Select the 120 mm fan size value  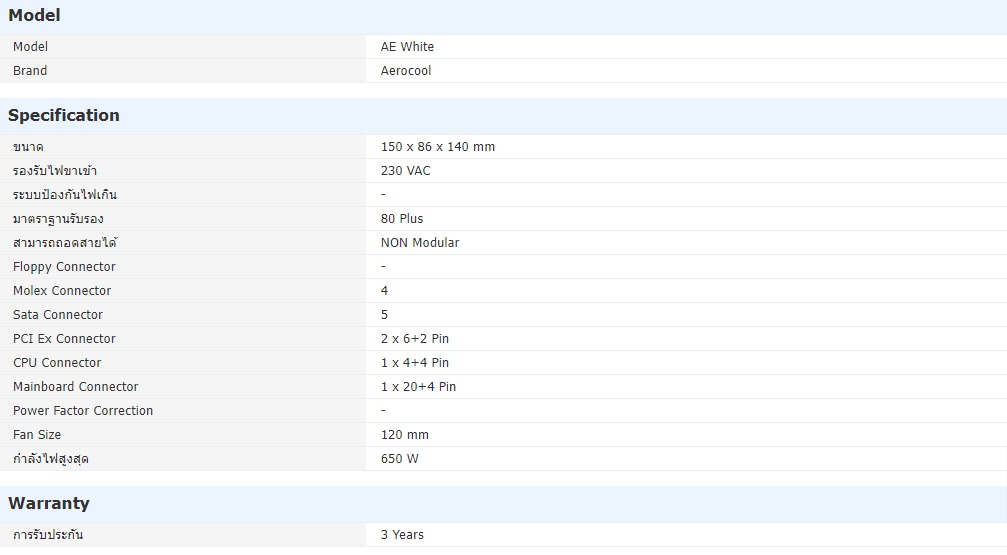(x=404, y=435)
